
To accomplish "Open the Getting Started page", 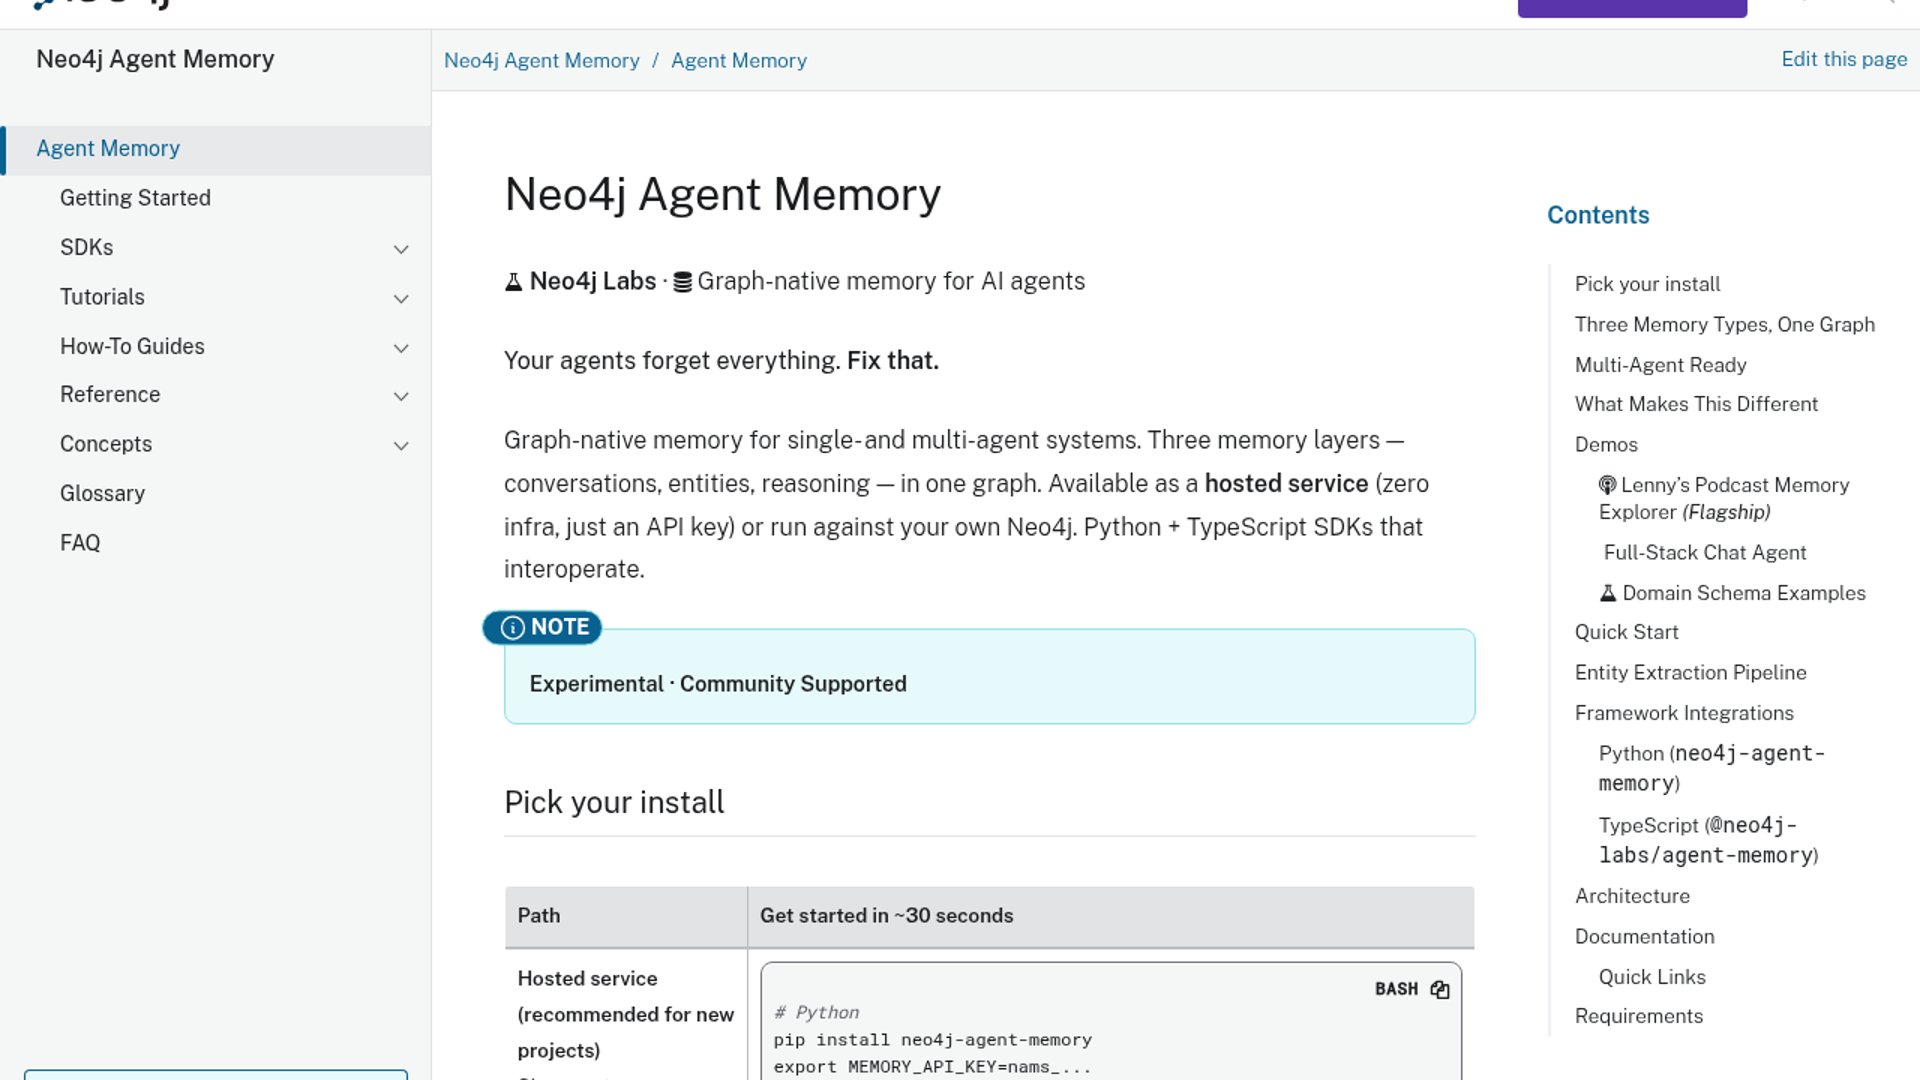I will [x=135, y=198].
